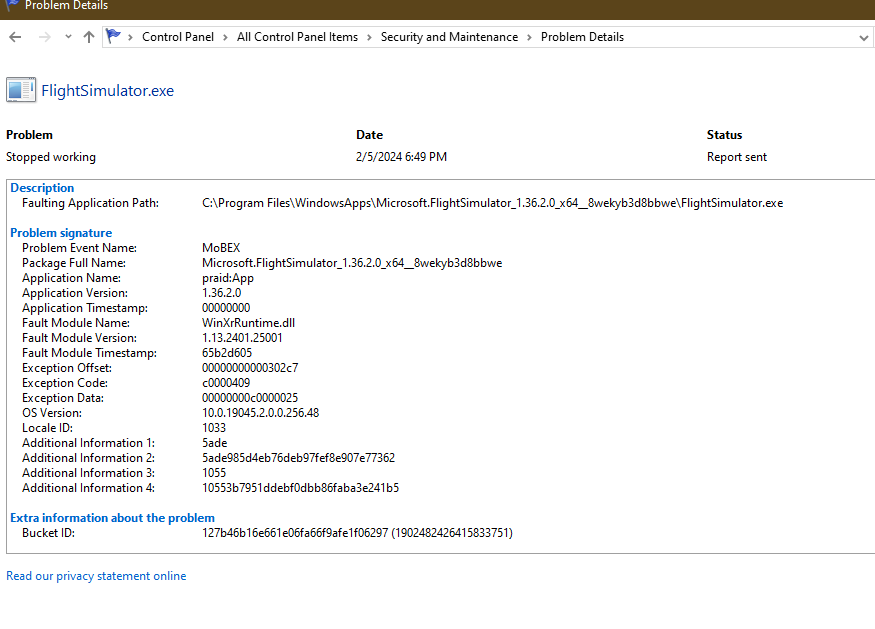Click the Status column header
The image size is (875, 629).
[724, 135]
